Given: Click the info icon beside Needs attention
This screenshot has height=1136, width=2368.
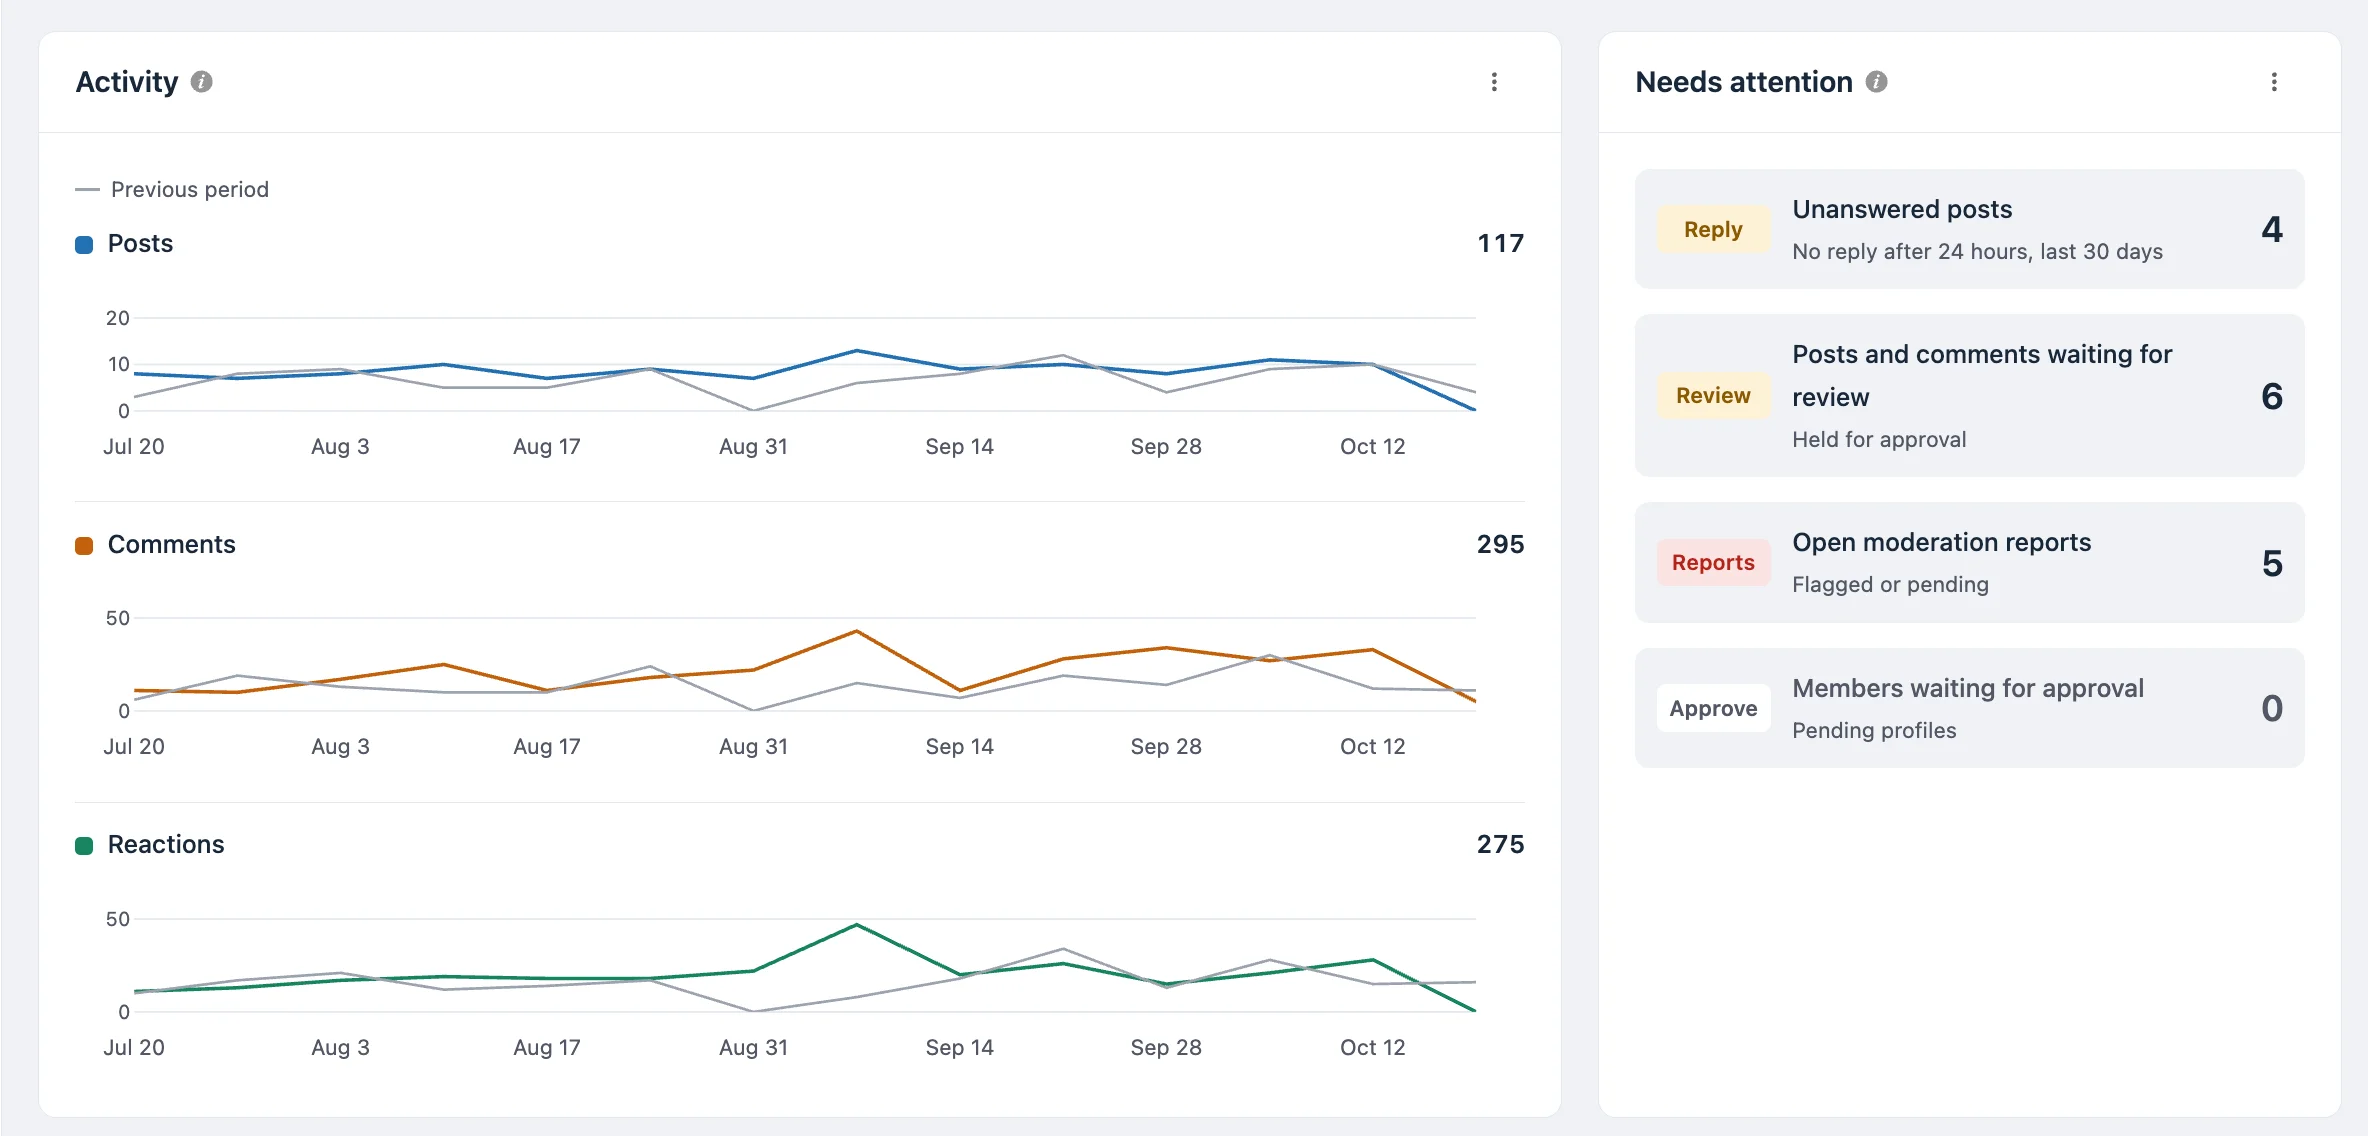Looking at the screenshot, I should [1877, 82].
